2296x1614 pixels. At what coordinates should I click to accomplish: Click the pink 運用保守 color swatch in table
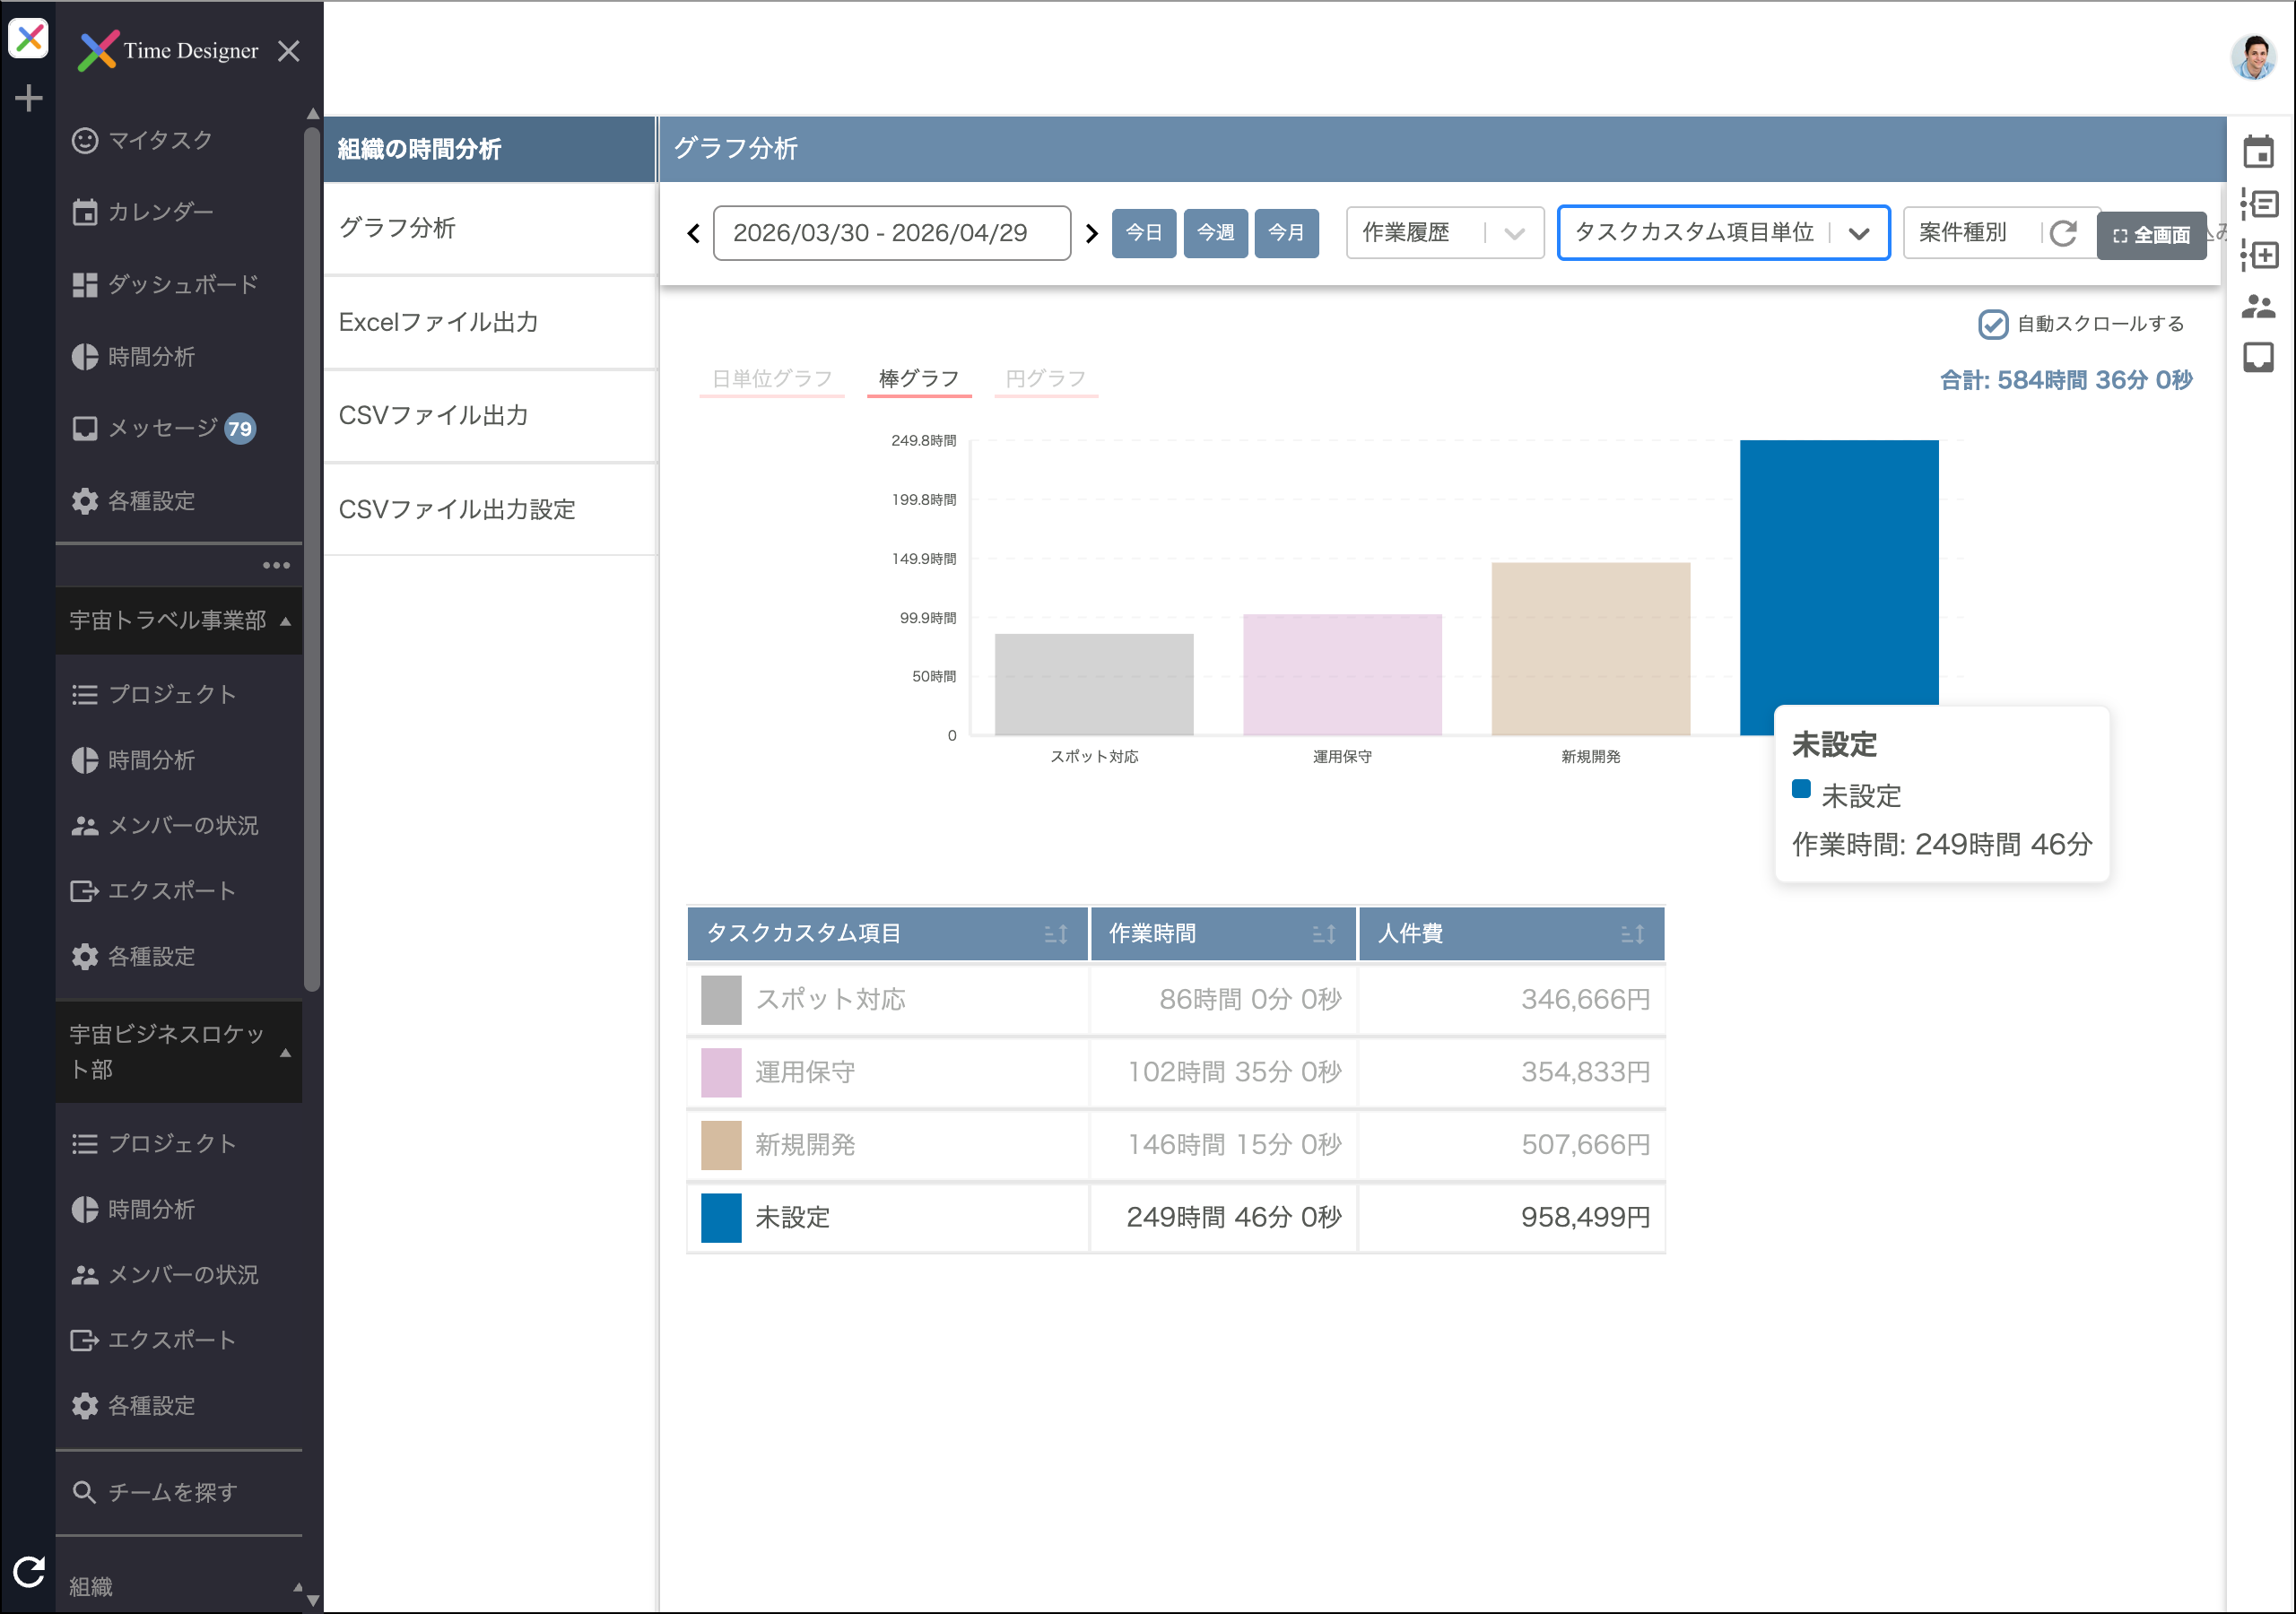point(721,1073)
